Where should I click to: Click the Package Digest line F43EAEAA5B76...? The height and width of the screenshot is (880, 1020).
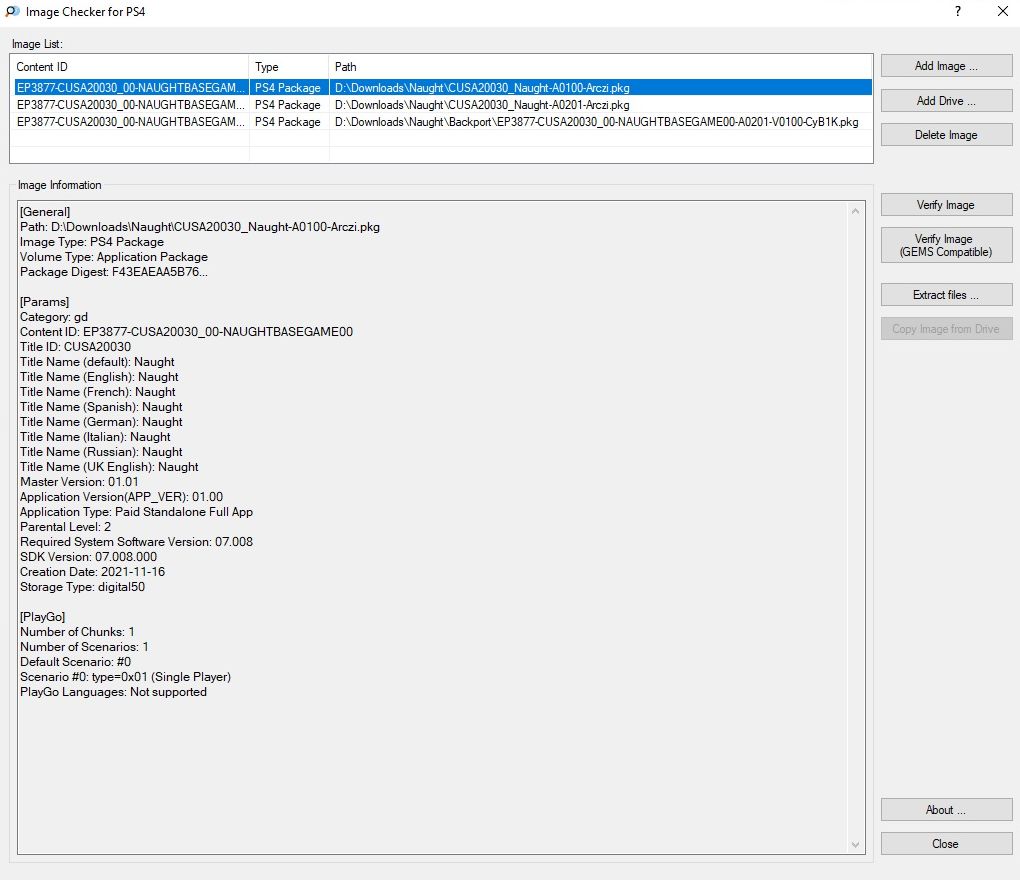pos(114,272)
